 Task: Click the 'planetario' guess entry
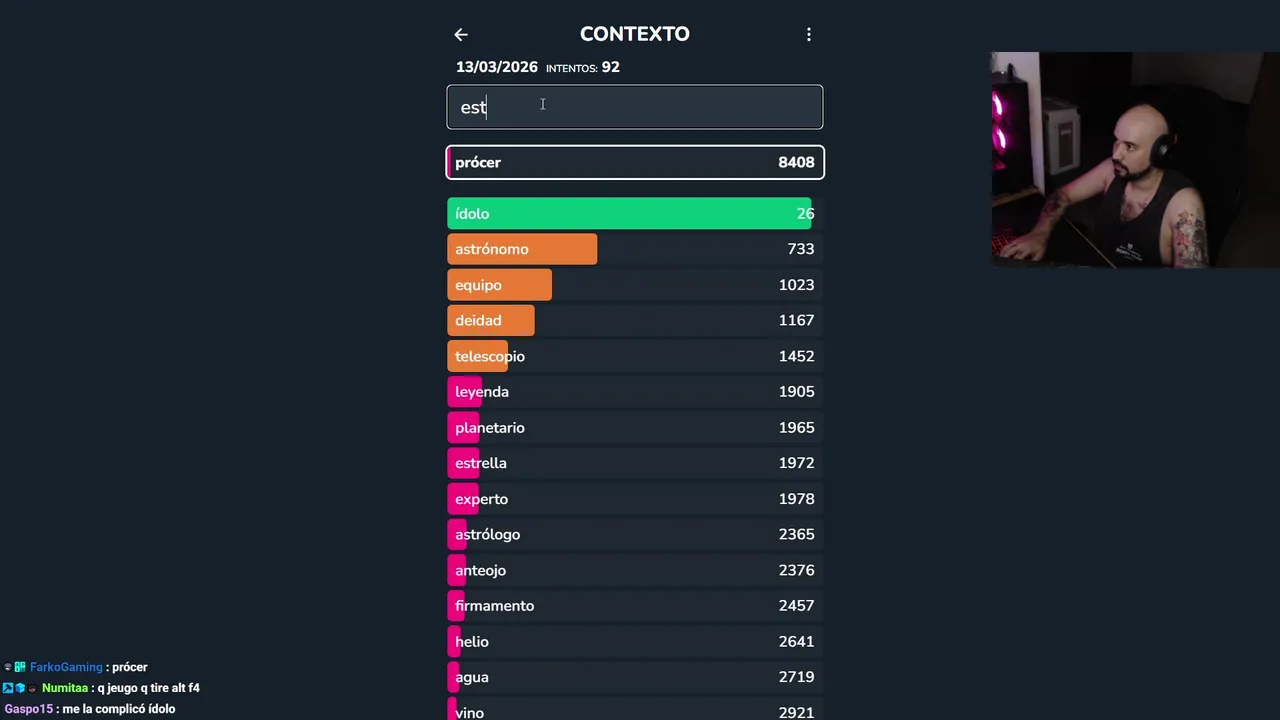[635, 428]
